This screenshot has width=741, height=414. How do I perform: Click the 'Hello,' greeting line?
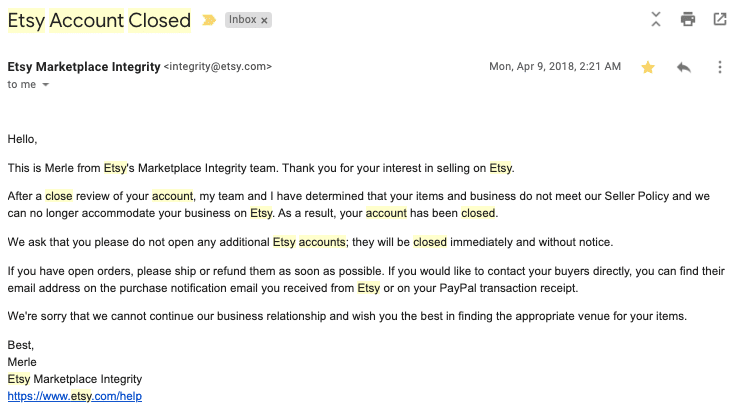22,139
